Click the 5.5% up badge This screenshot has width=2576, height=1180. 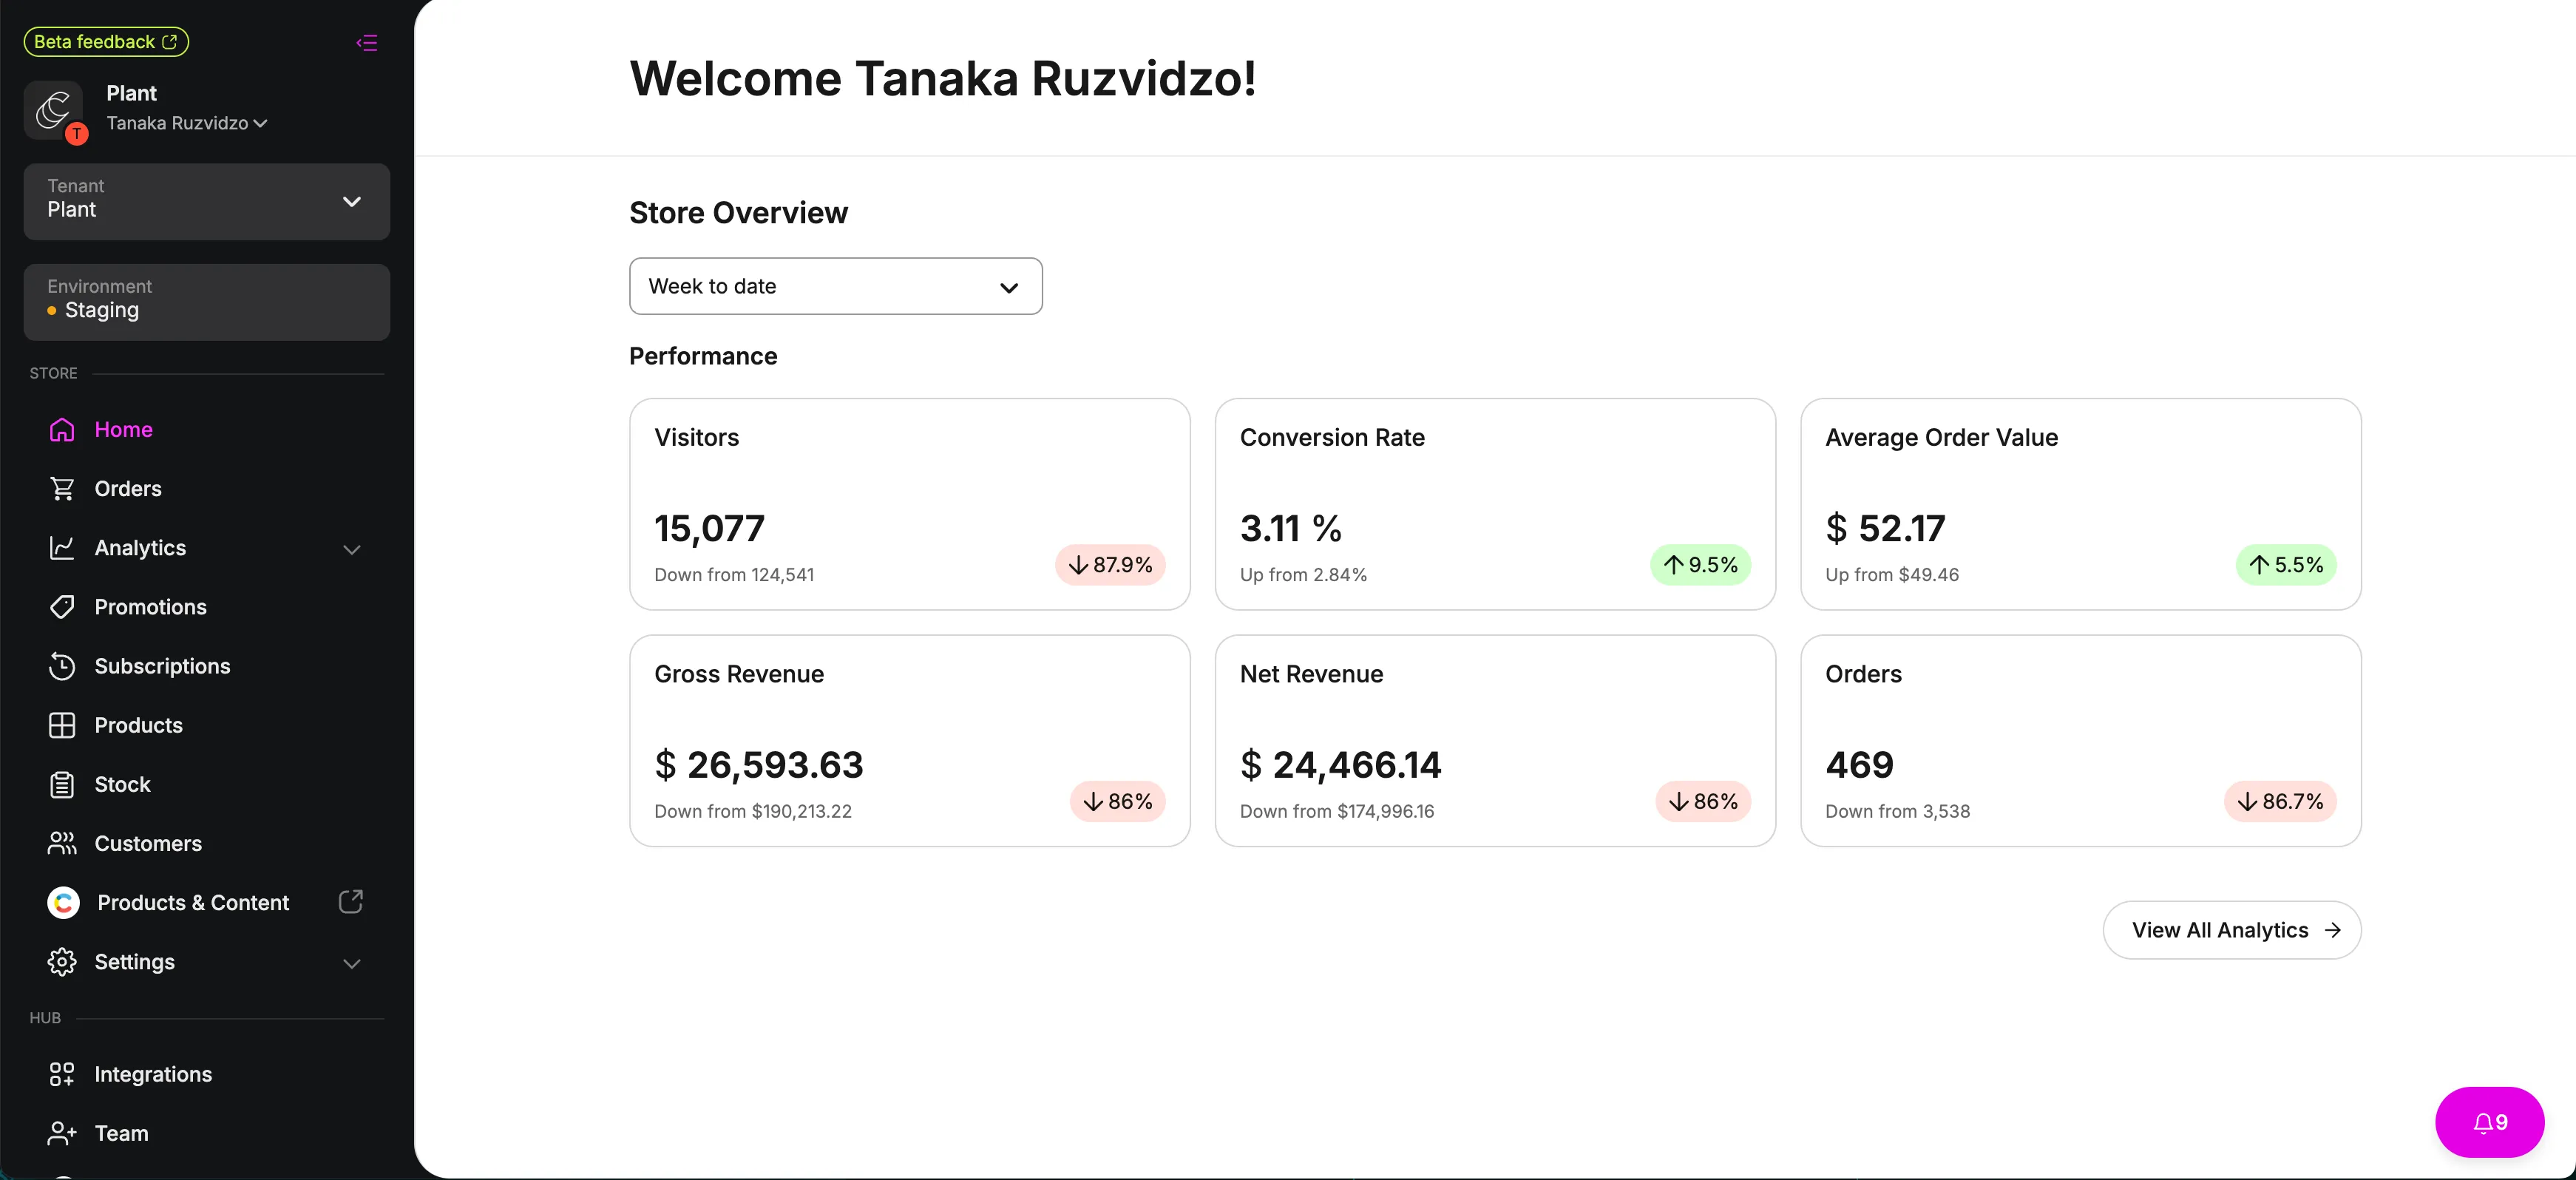2286,565
